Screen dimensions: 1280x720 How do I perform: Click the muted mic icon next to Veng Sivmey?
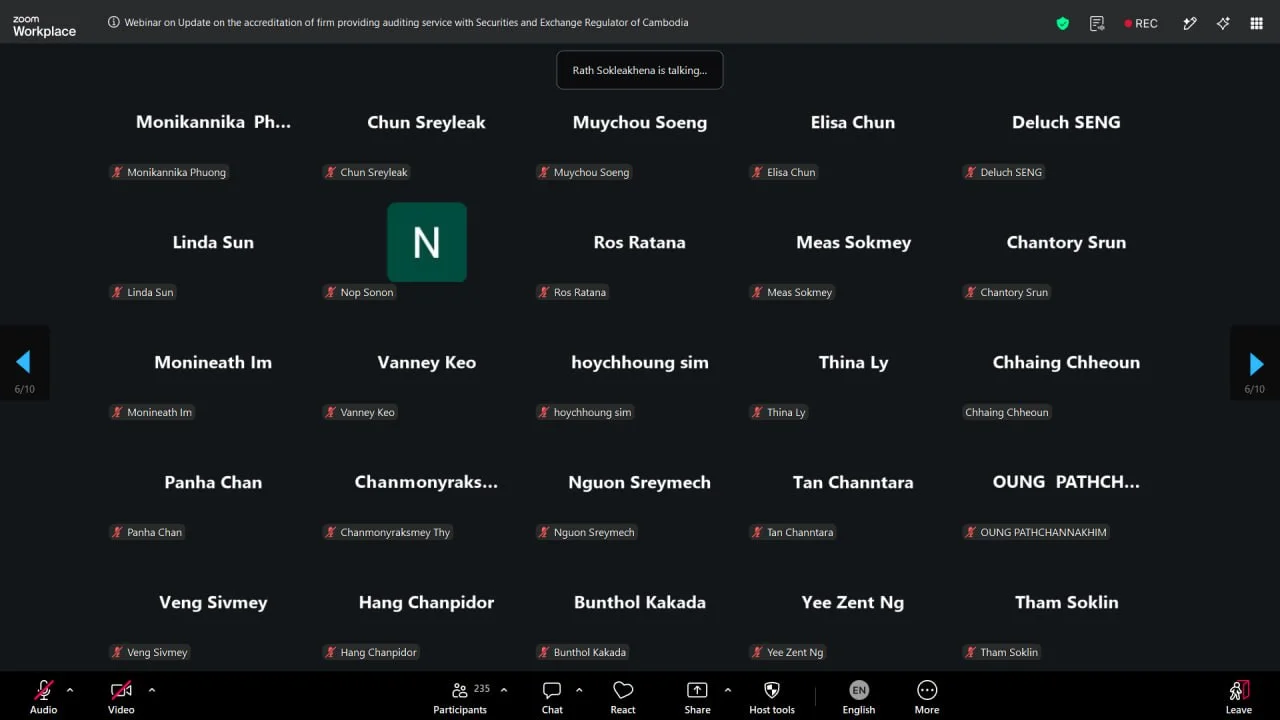[117, 652]
